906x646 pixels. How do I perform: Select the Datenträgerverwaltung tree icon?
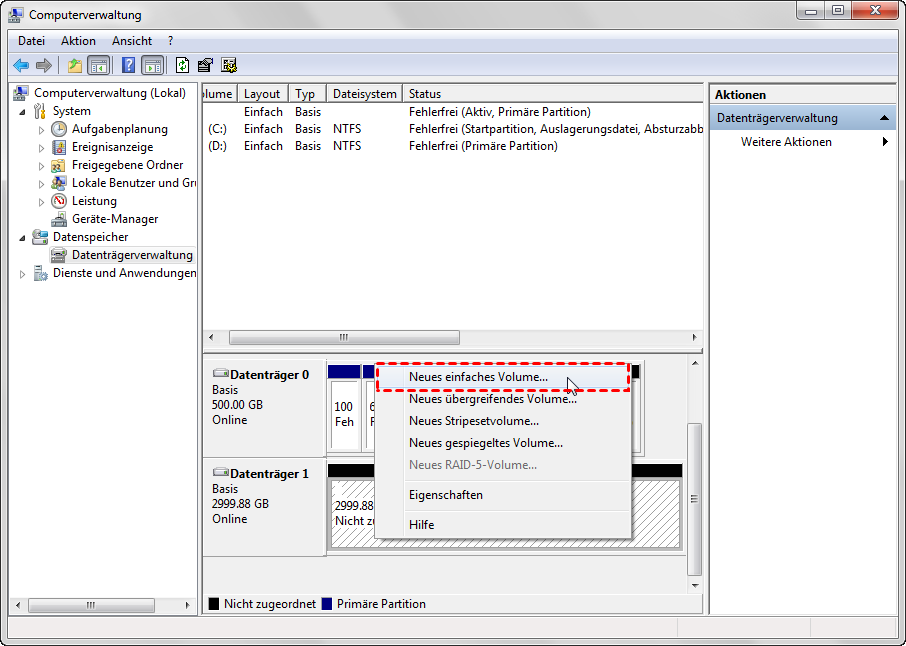click(58, 255)
